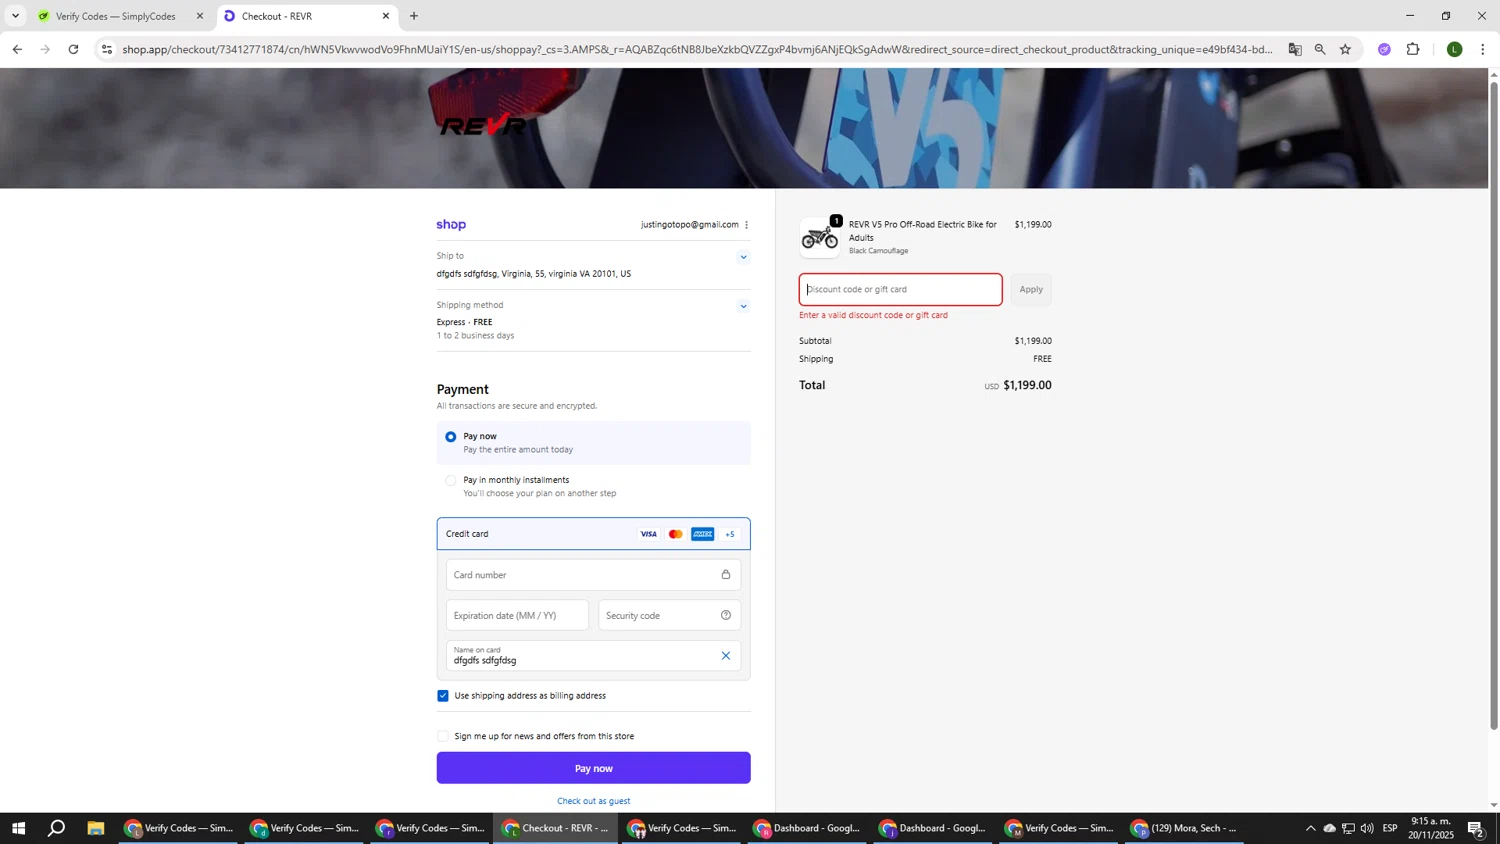Screen dimensions: 1500x844
Task: Select Pay in monthly installments option
Action: point(451,480)
